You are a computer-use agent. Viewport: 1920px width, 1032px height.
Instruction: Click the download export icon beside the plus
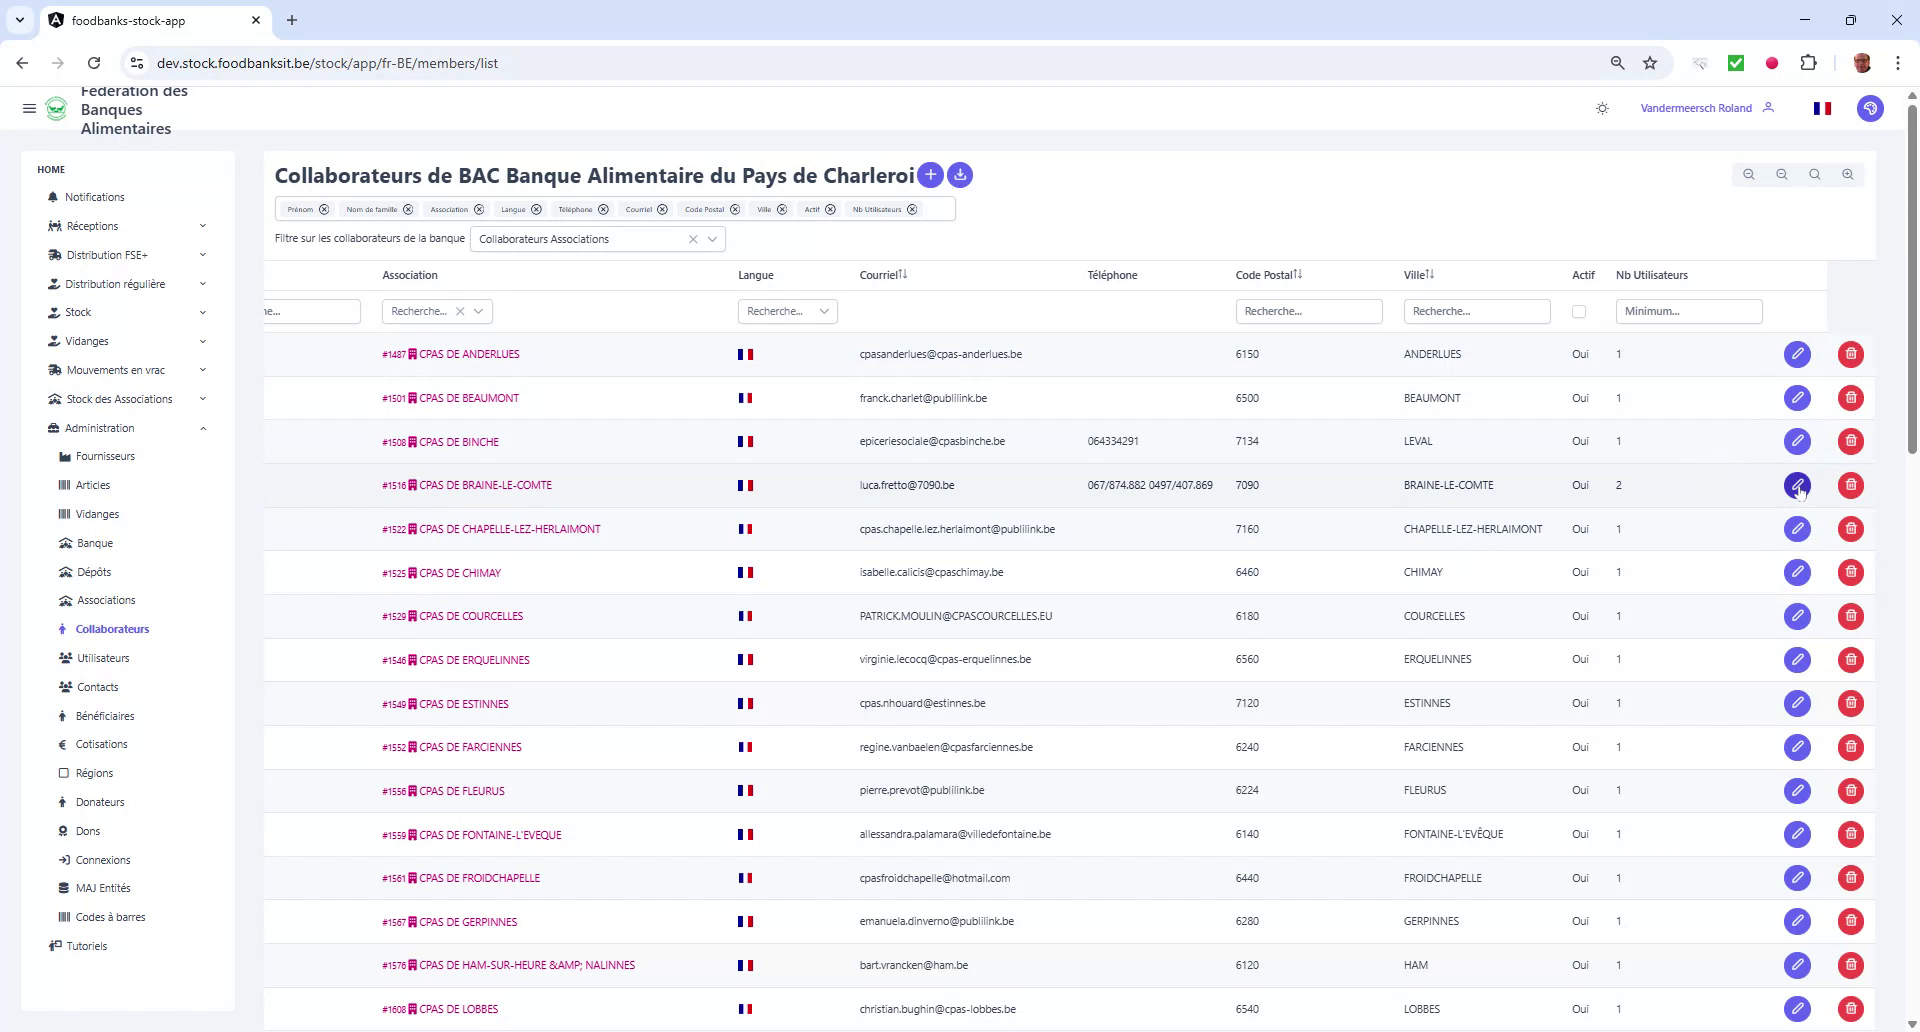[x=959, y=175]
